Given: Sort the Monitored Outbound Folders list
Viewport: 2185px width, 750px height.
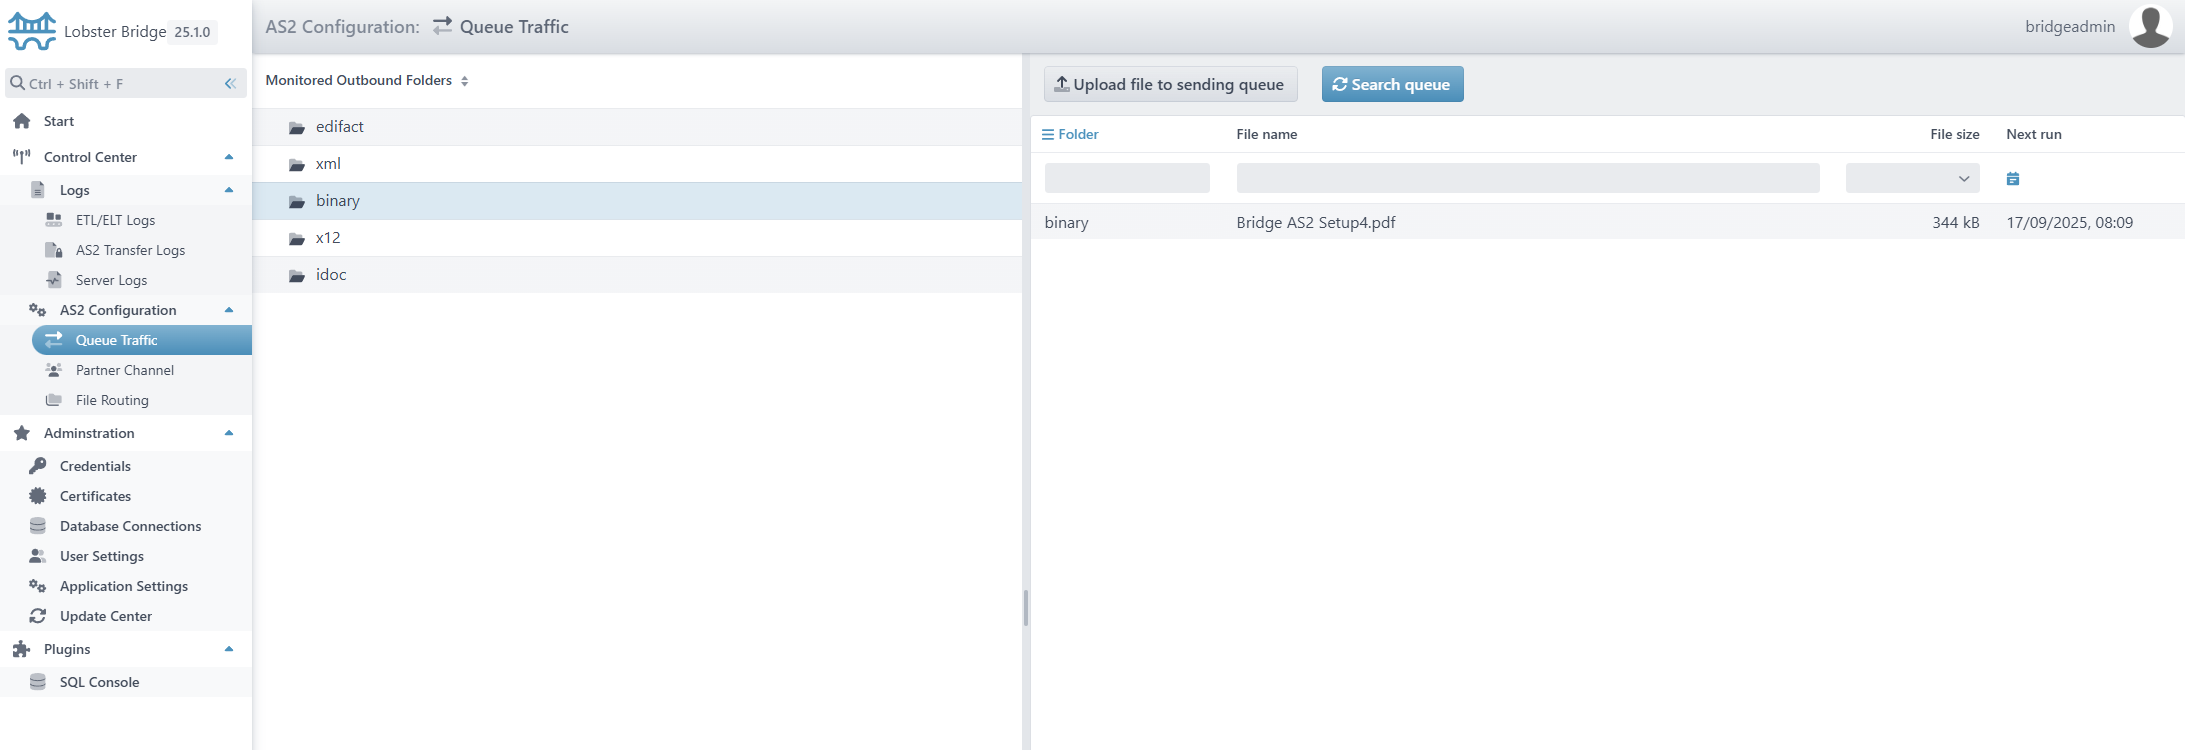Looking at the screenshot, I should 465,81.
